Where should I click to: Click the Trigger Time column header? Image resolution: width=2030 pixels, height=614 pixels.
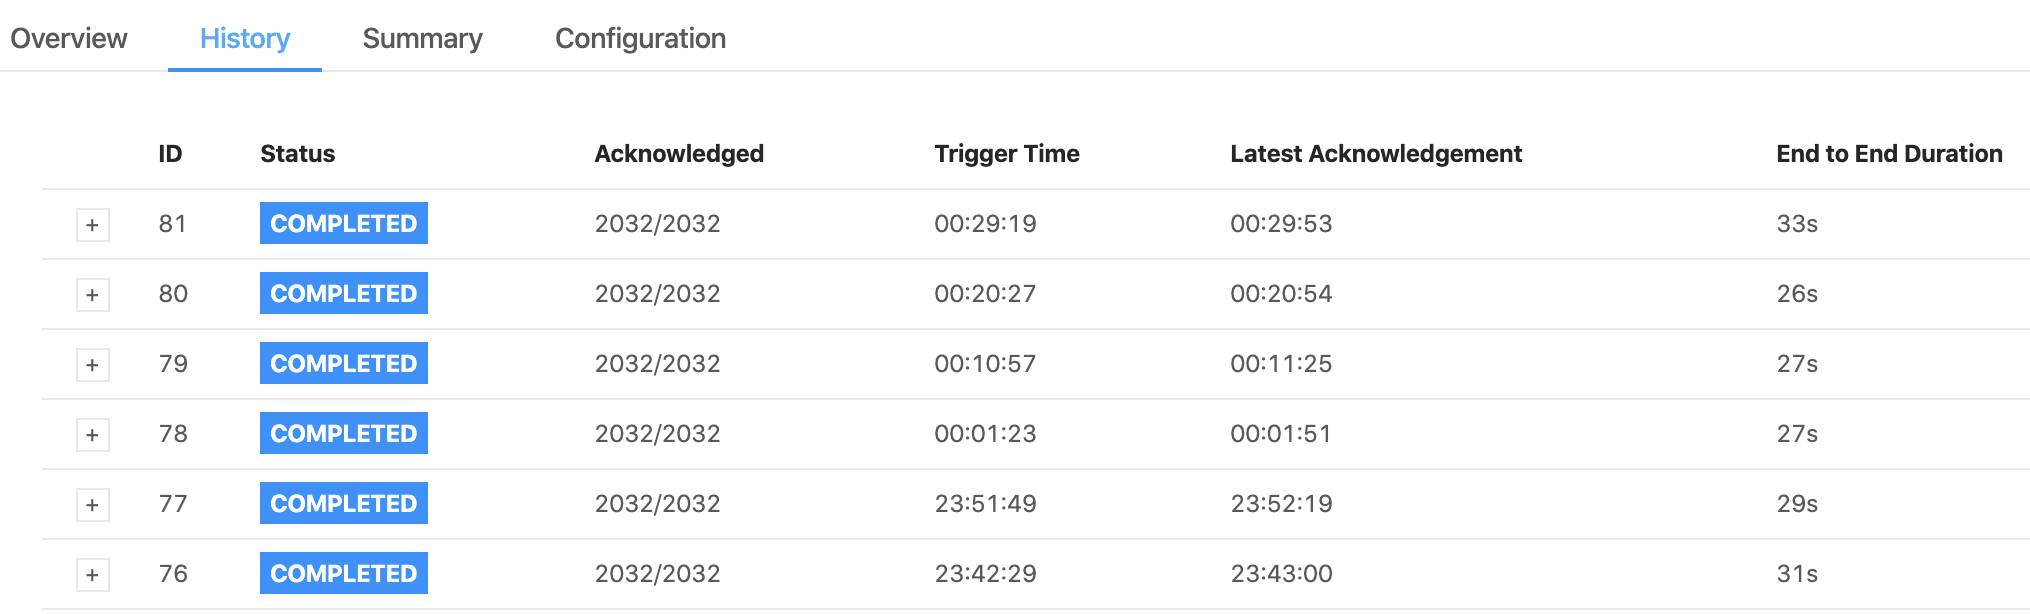click(x=1006, y=153)
